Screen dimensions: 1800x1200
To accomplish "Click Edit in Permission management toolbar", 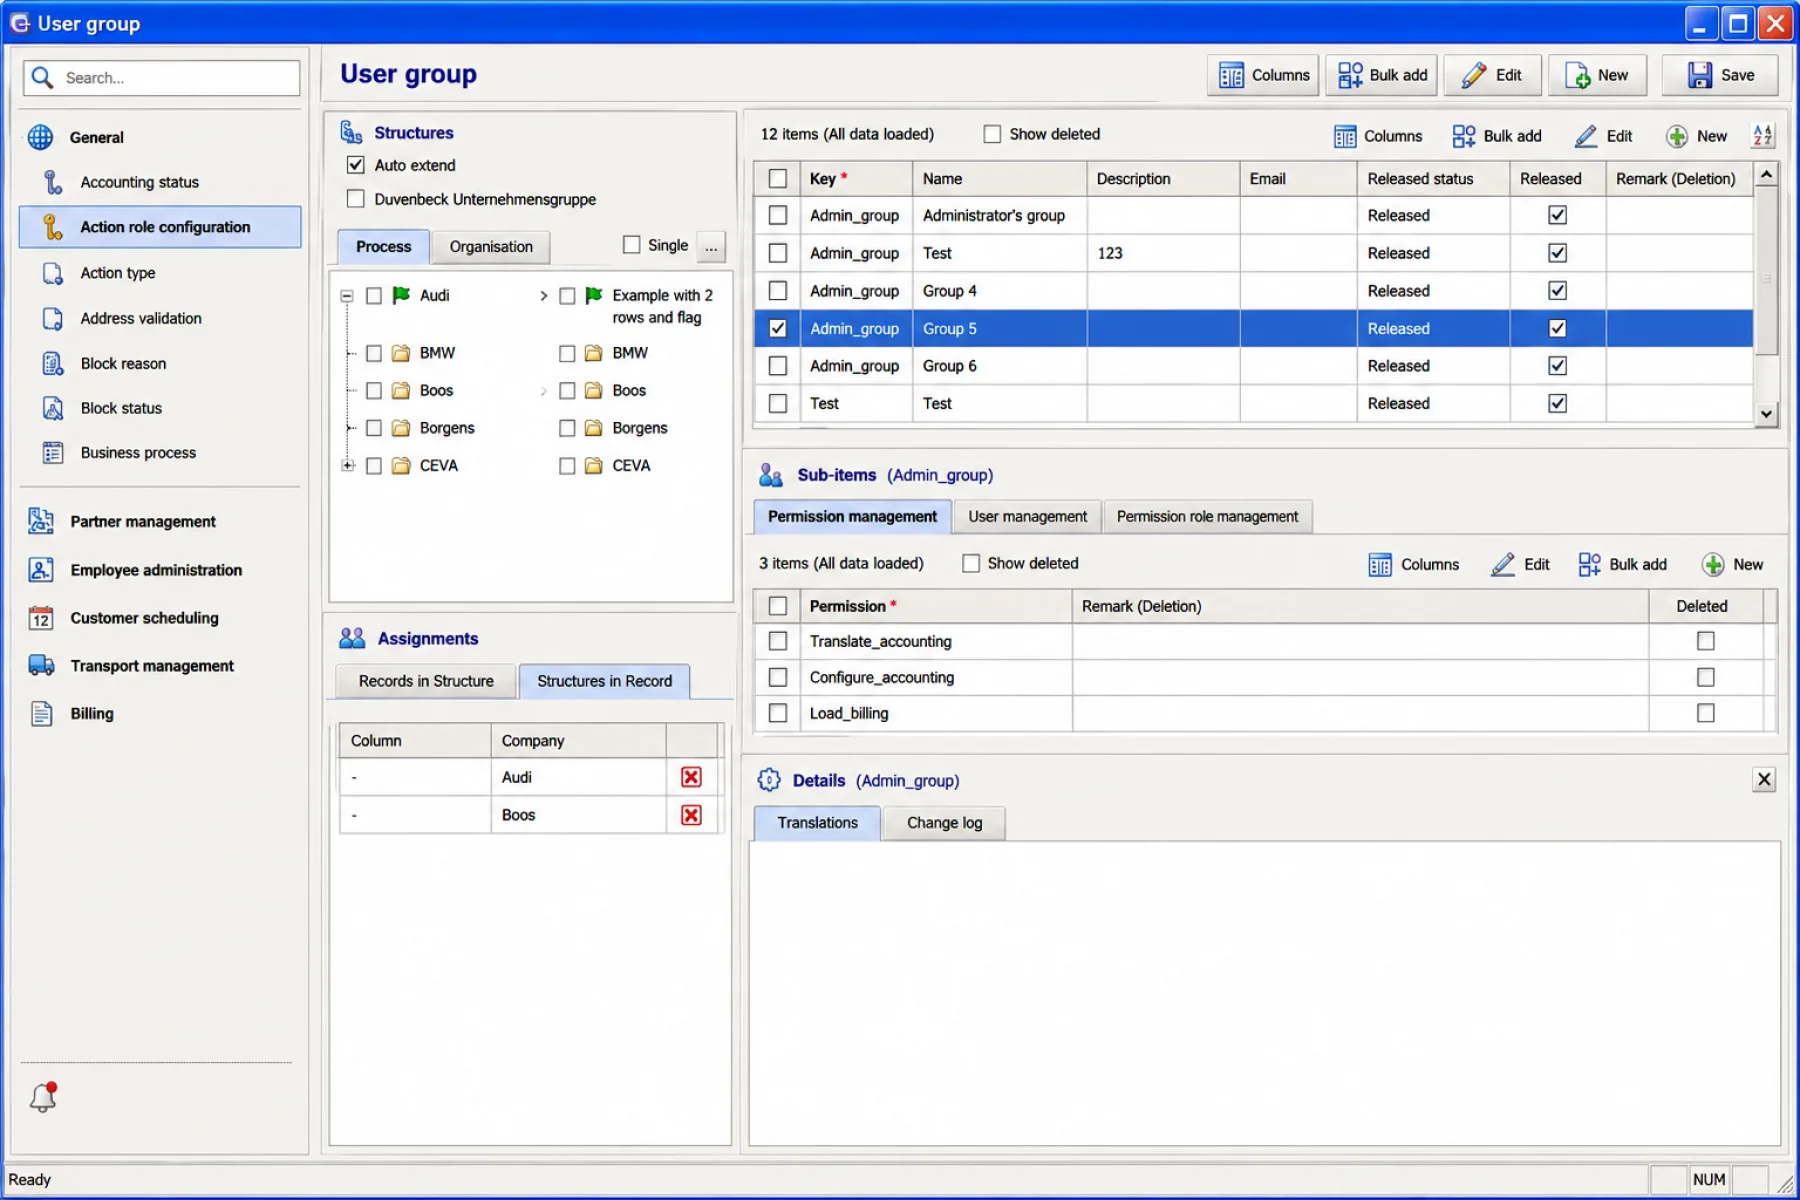I will coord(1520,564).
